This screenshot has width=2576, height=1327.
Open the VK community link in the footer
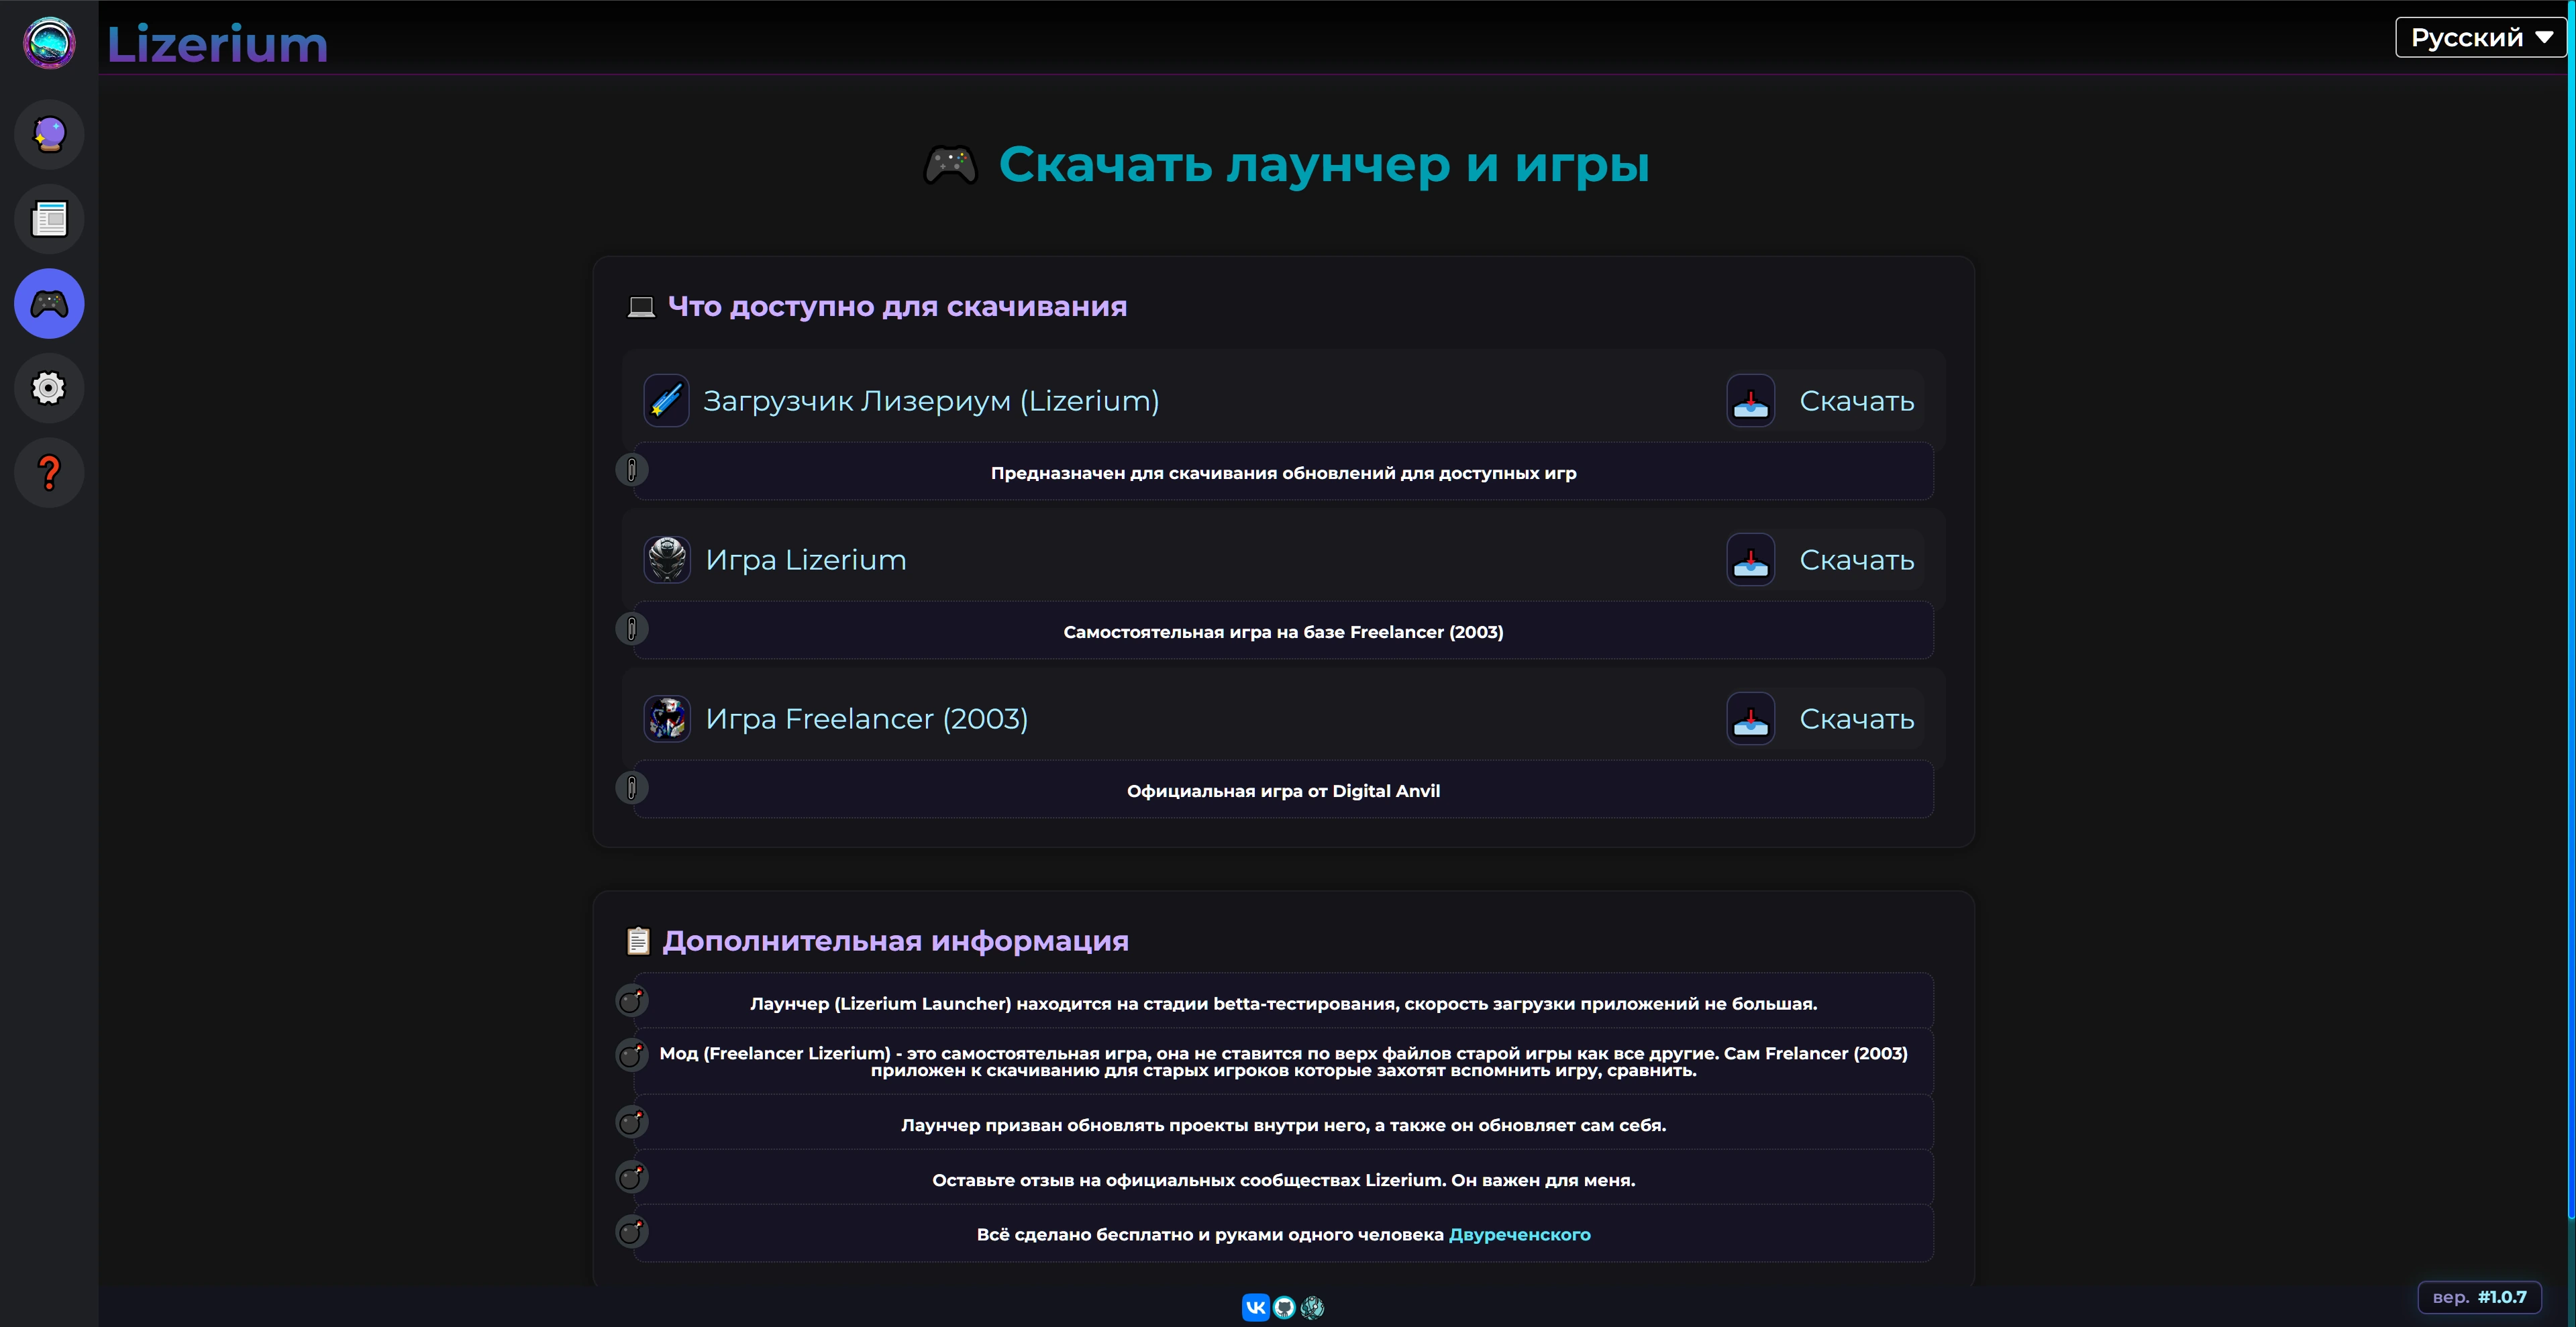tap(1256, 1307)
